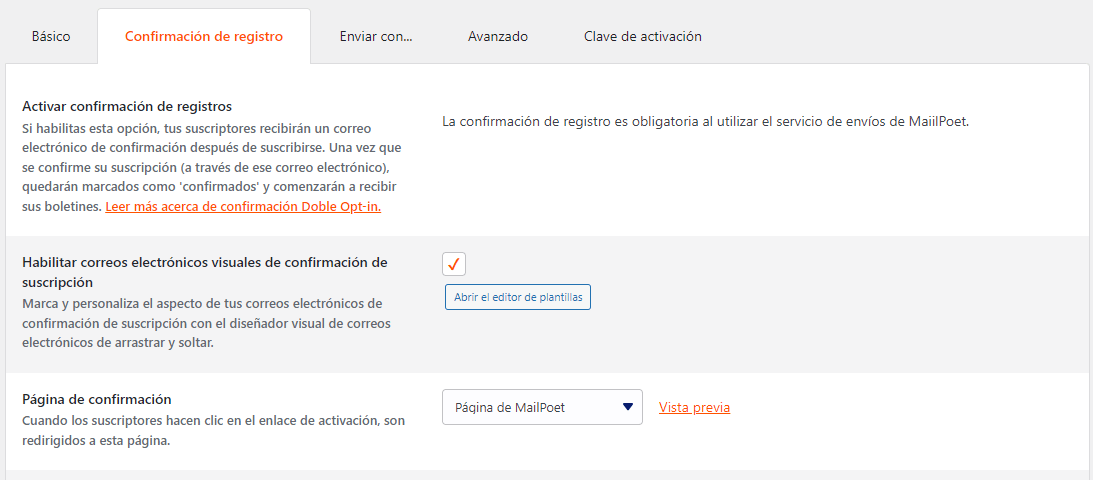Click the 'Si habilitas esta opción' description paragraph
This screenshot has height=480, width=1093.
coord(212,168)
